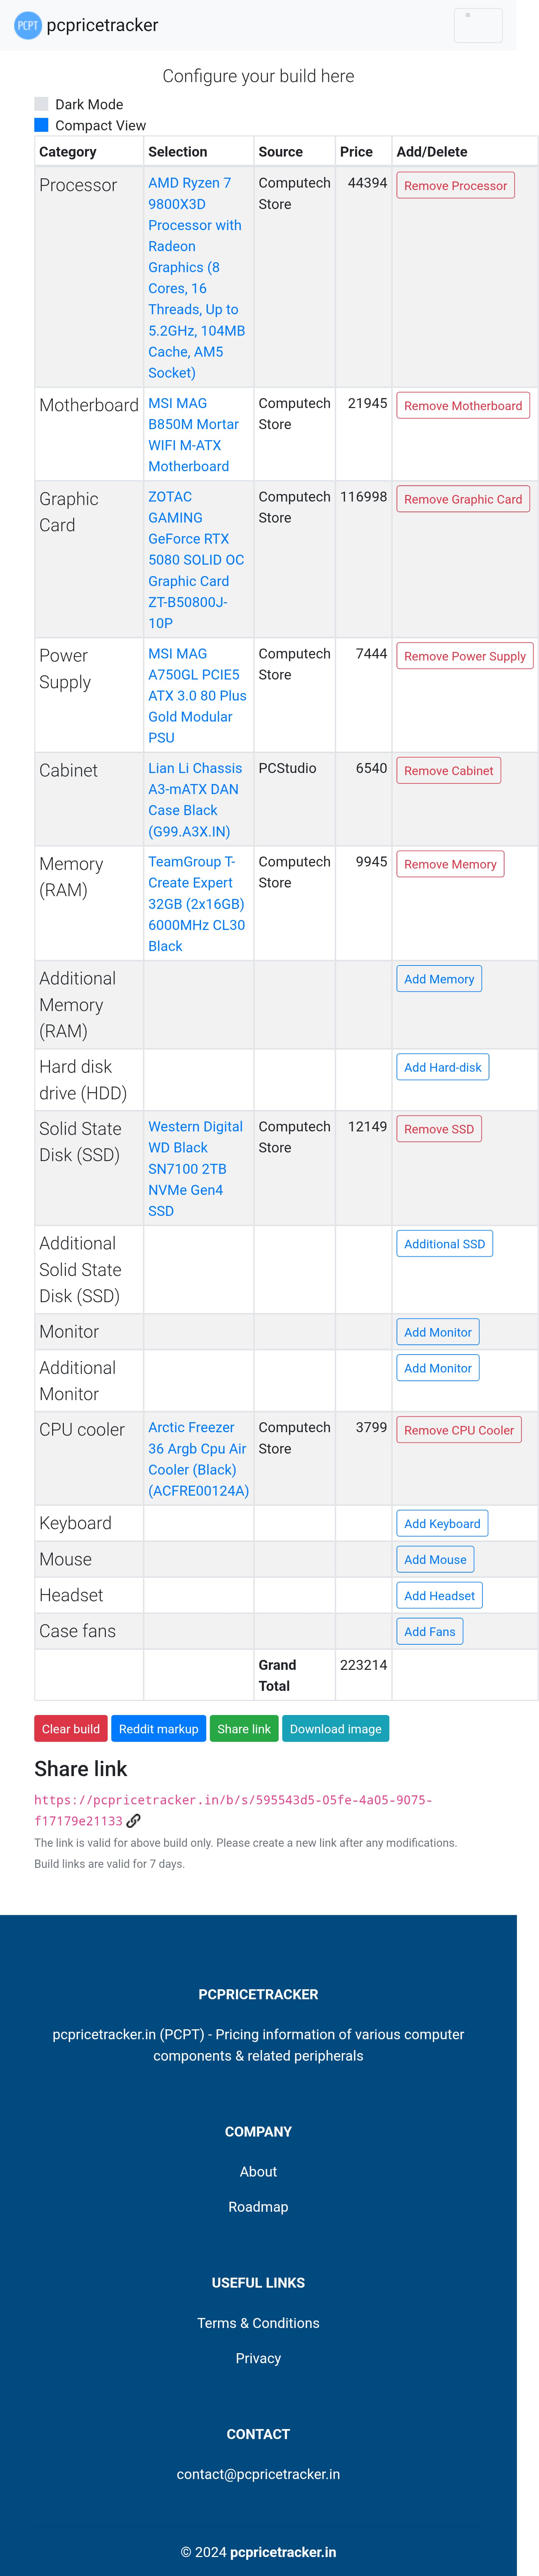
Task: Enable the Dark Mode checkbox
Action: [41, 104]
